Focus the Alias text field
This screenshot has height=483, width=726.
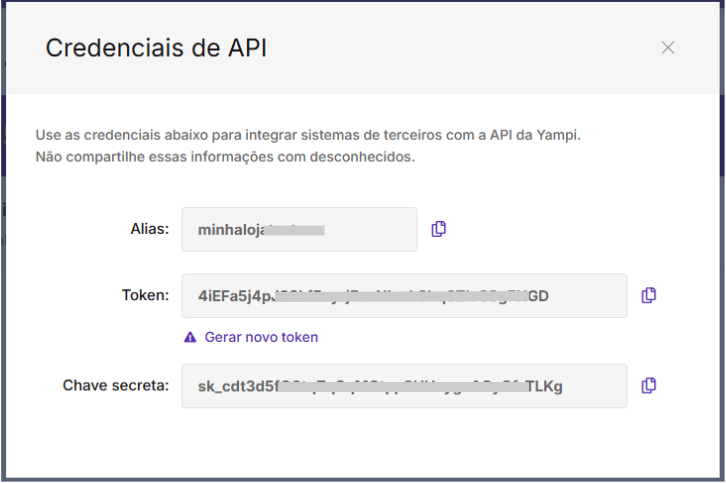(299, 229)
